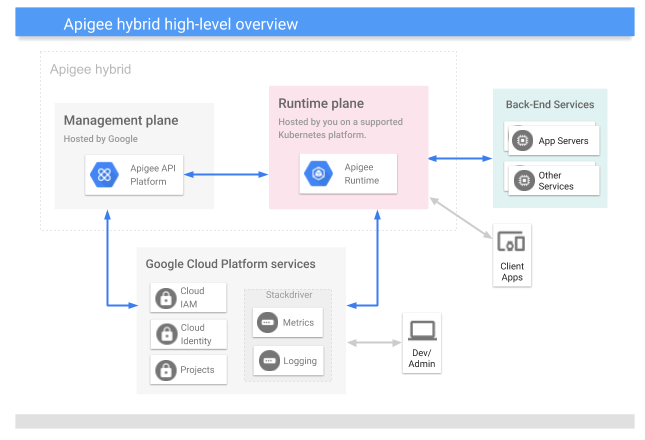
Task: Click the Apigee hybrid high-level overview title bar
Action: (324, 24)
